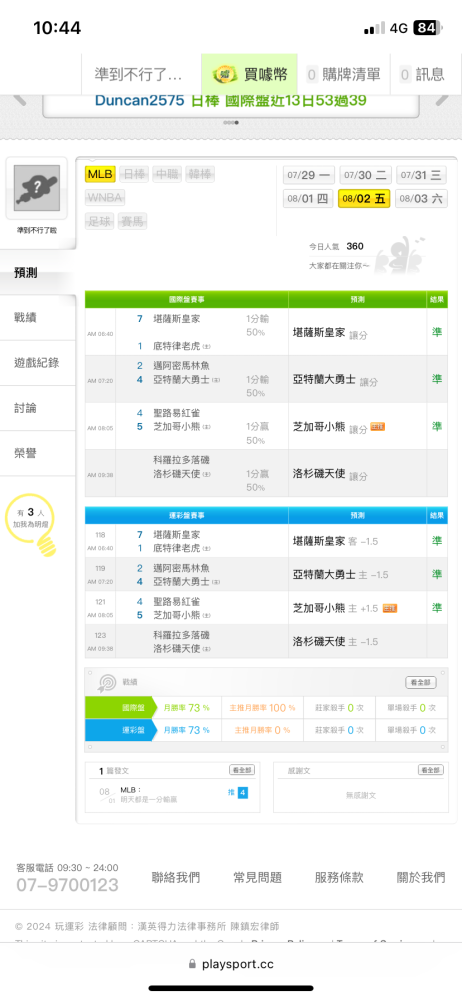Select the 中職 league tab
The width and height of the screenshot is (462, 1000).
pos(168,174)
